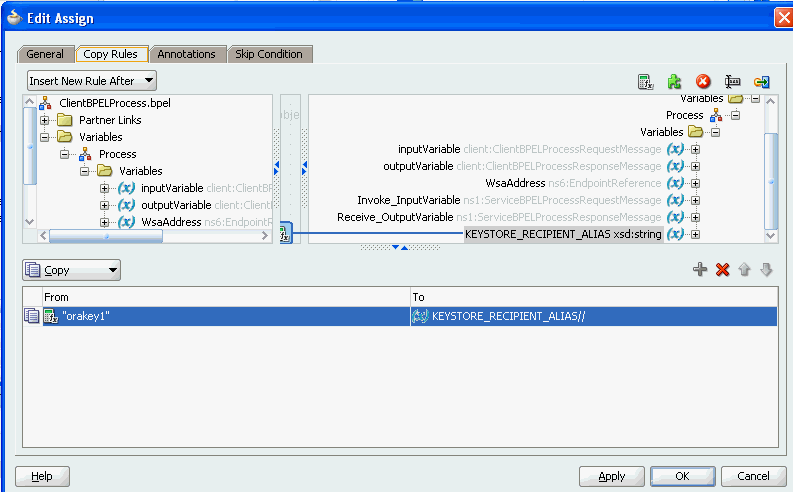Click variable icon of inputVariable in left tree

pos(126,188)
